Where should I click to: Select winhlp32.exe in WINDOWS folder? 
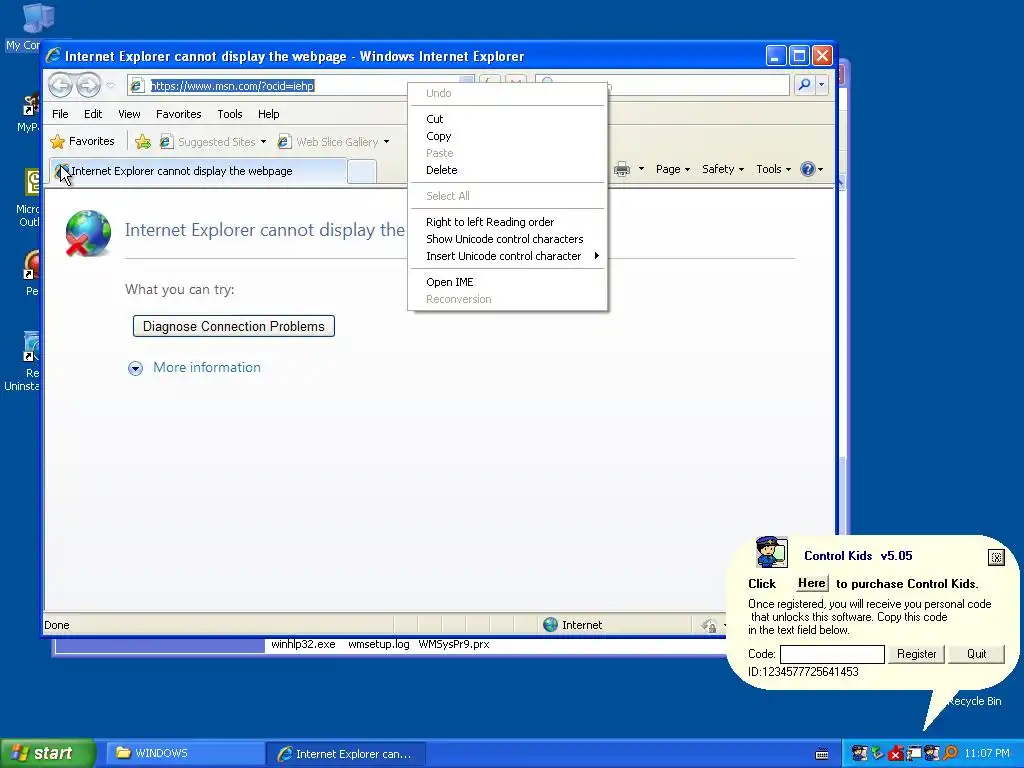303,644
